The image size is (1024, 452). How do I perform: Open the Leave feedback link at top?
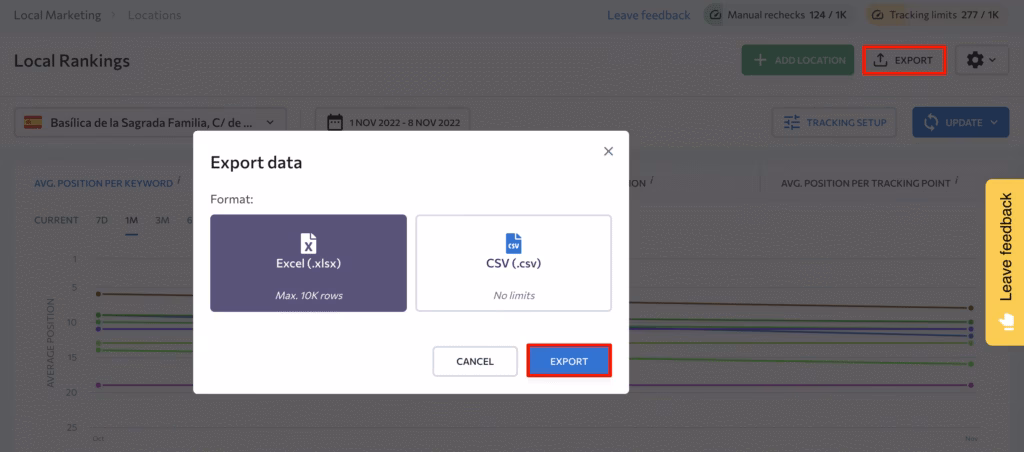tap(648, 15)
